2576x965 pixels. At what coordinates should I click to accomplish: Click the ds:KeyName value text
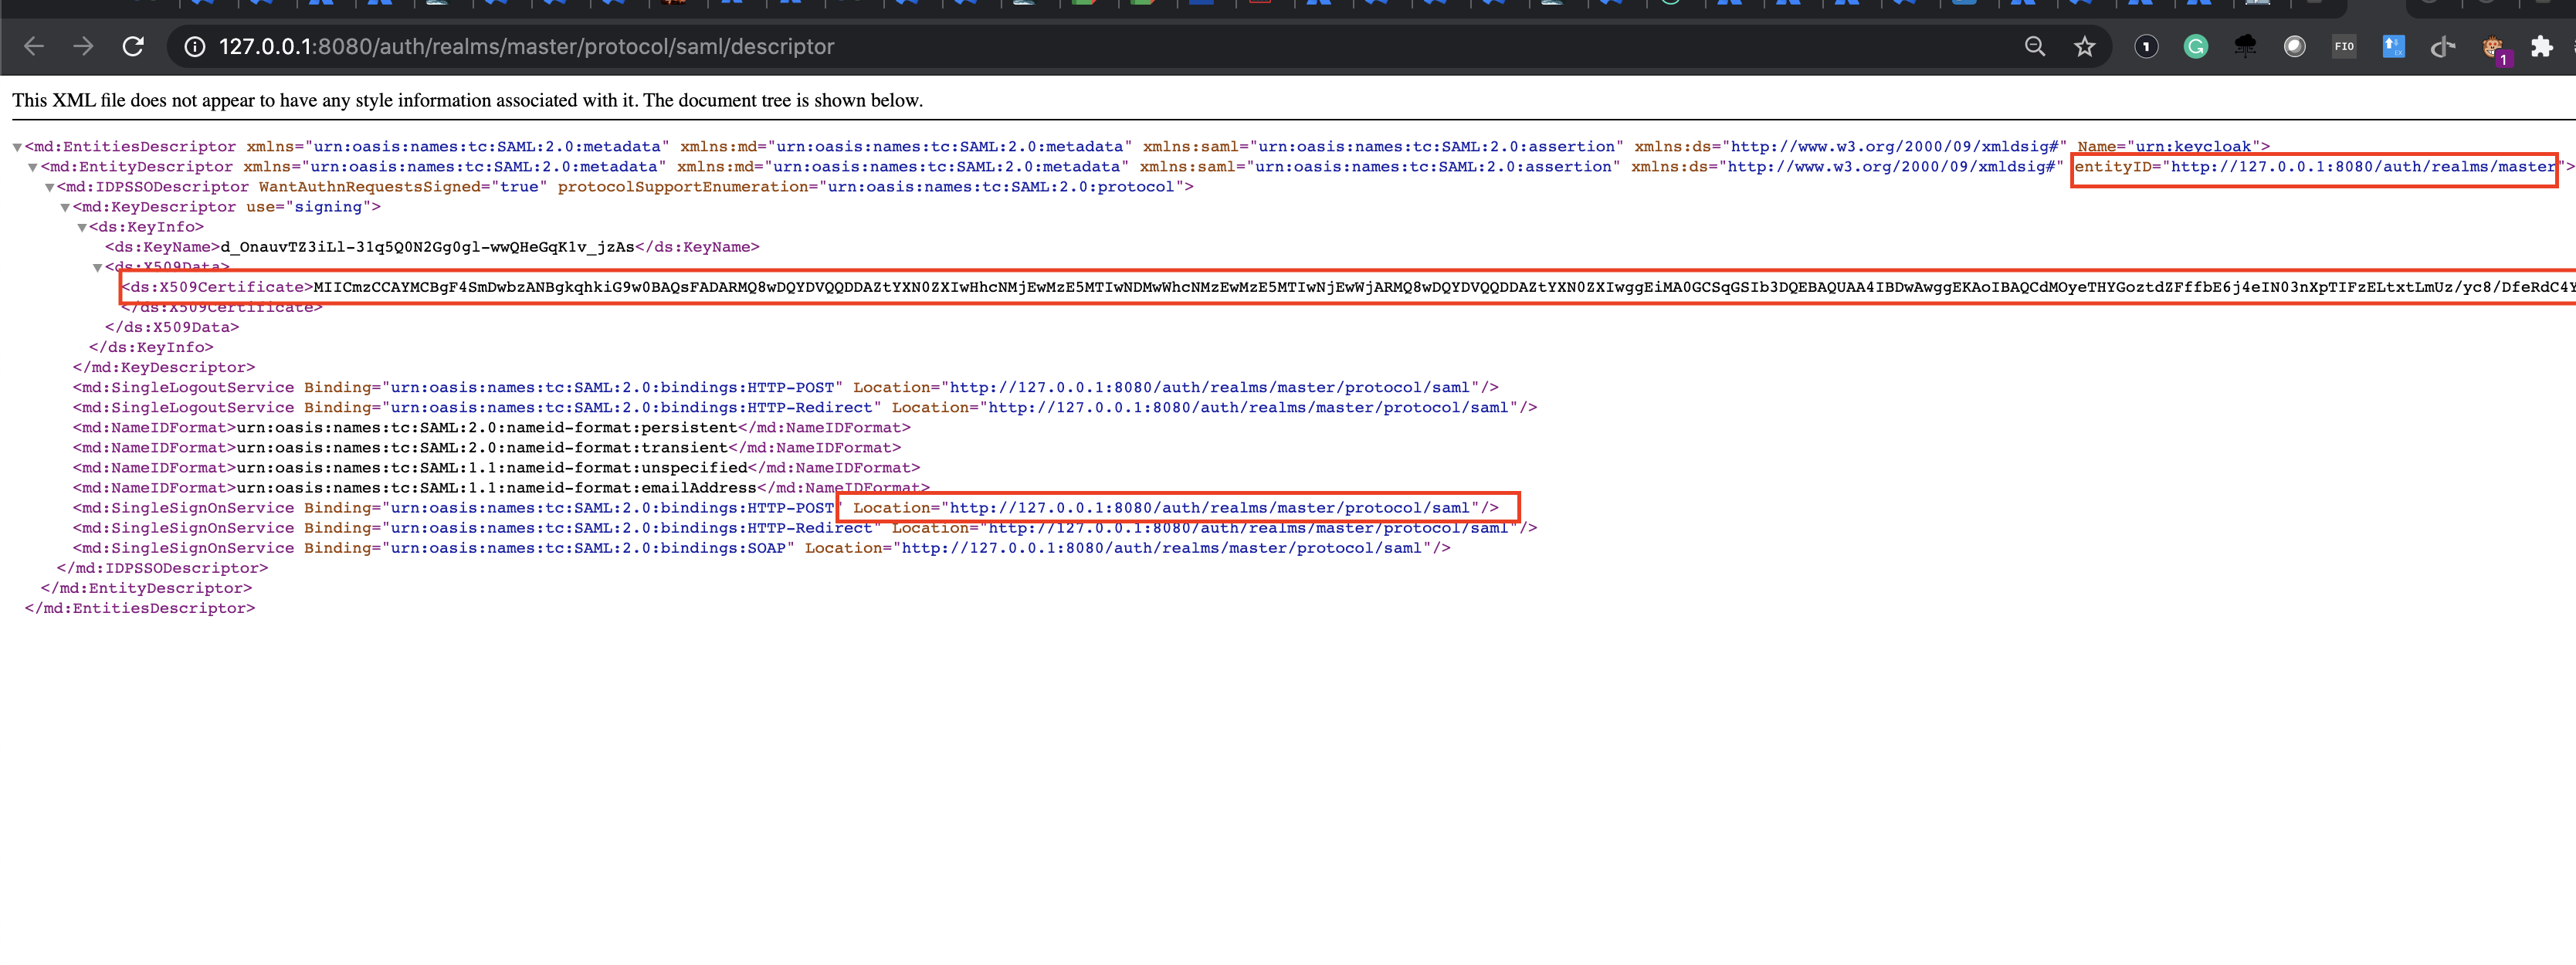point(427,247)
